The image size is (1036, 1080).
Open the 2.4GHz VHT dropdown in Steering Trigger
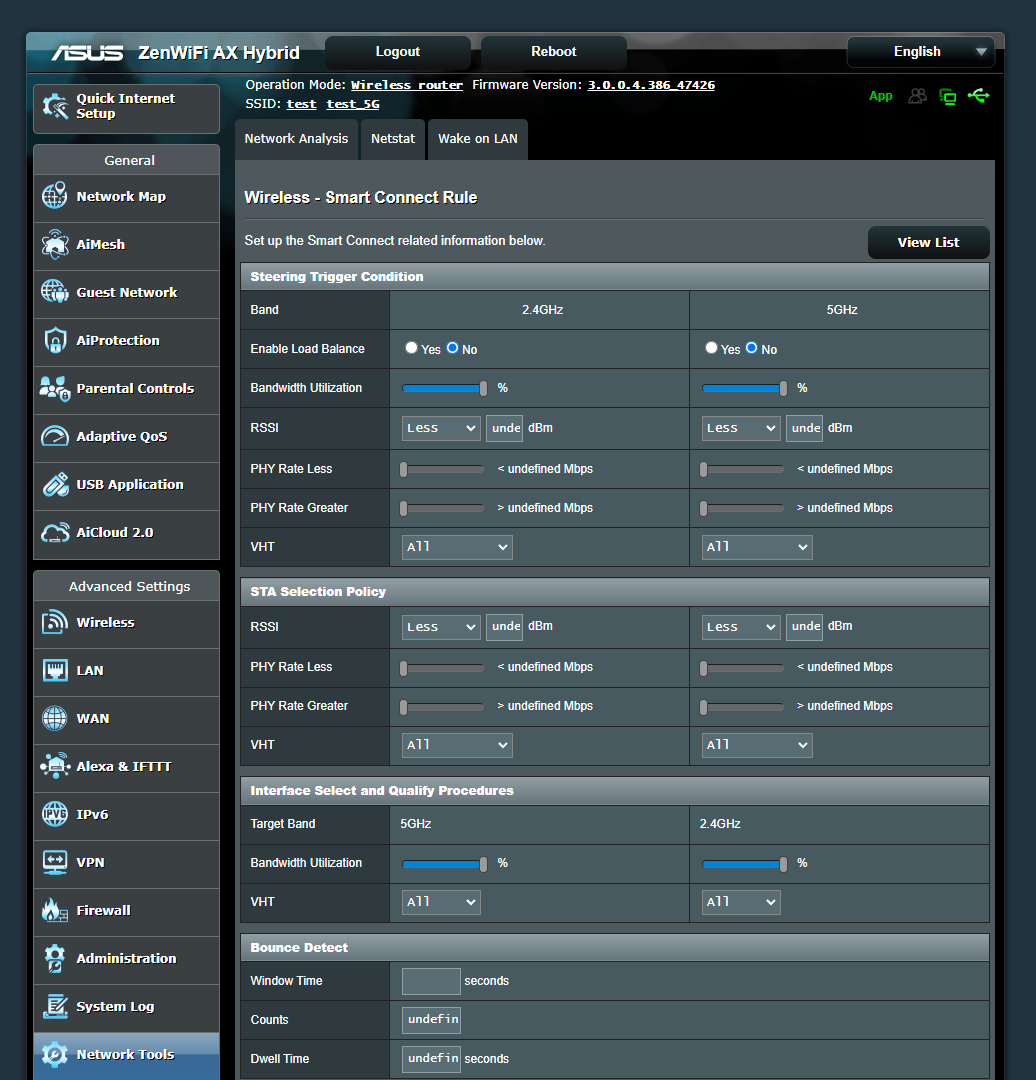pyautogui.click(x=456, y=547)
